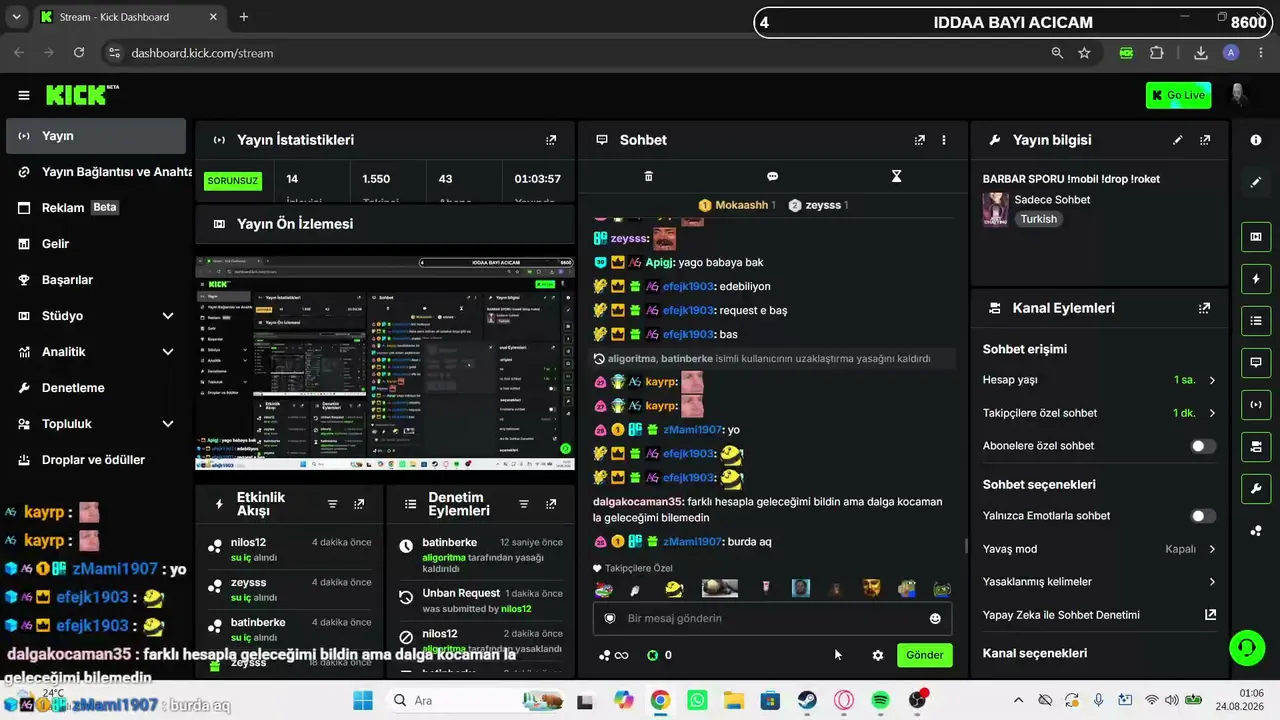Filter the Etkinlik Akışı feed
The height and width of the screenshot is (720, 1280).
pos(333,504)
